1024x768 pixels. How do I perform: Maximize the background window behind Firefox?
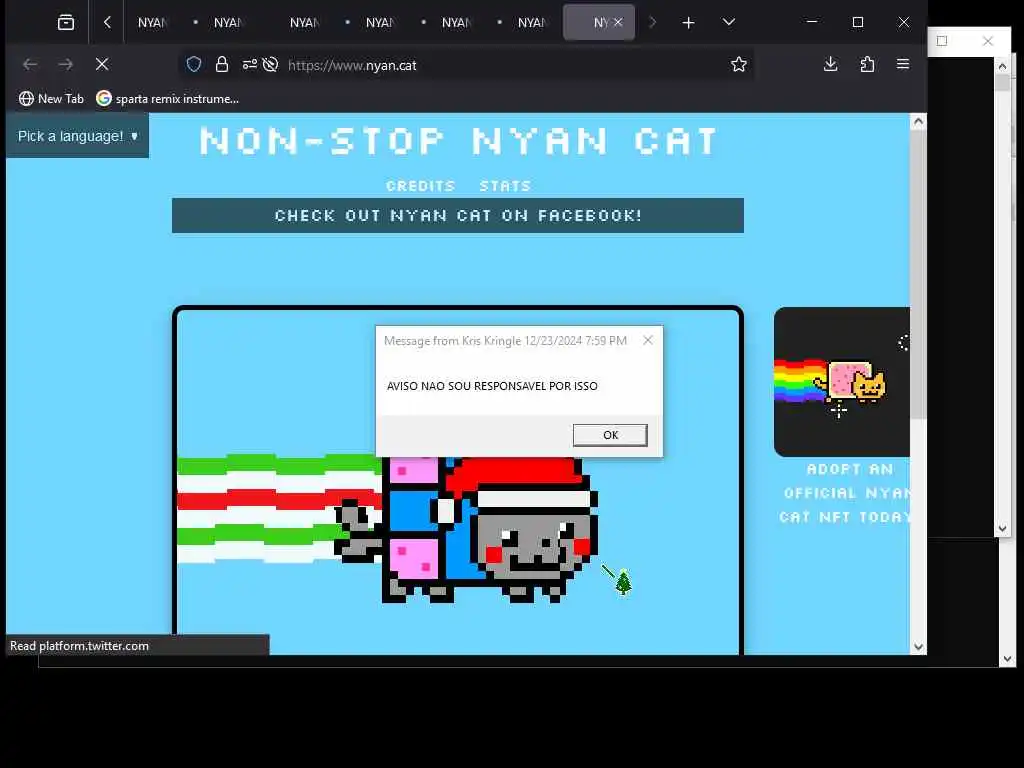[x=942, y=41]
